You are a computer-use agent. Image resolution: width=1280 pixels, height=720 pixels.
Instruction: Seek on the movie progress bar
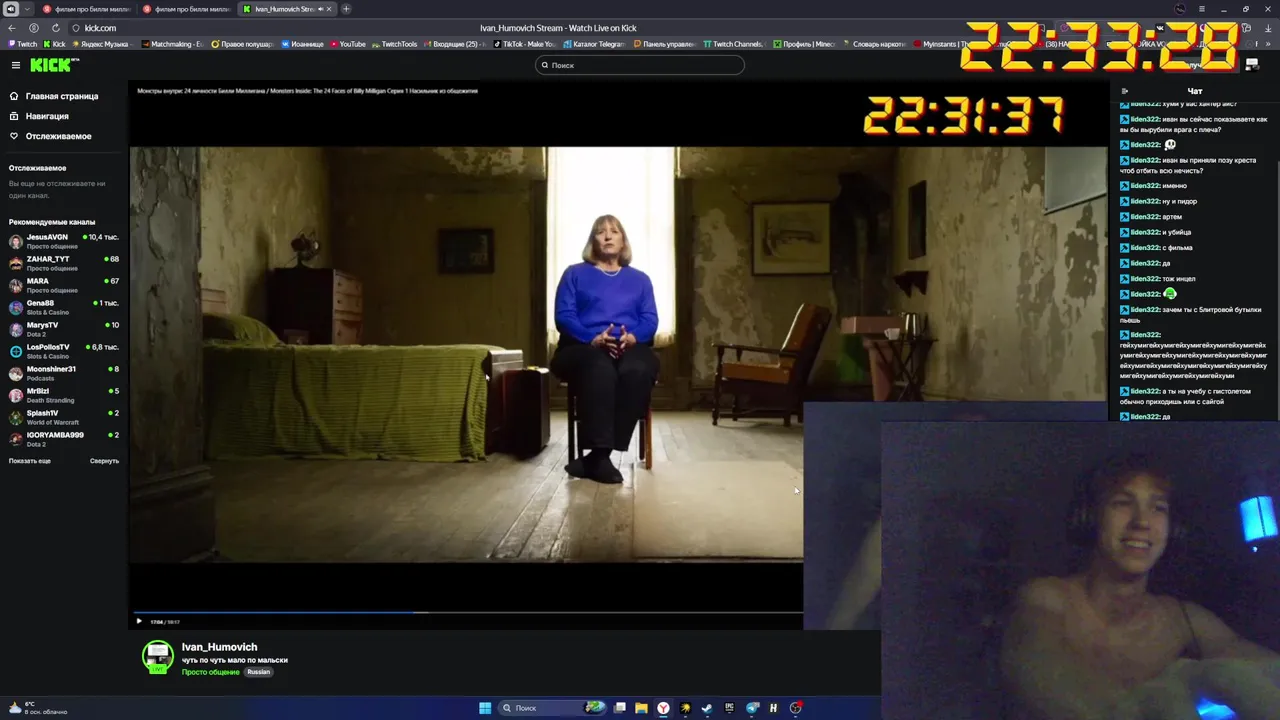click(x=468, y=612)
